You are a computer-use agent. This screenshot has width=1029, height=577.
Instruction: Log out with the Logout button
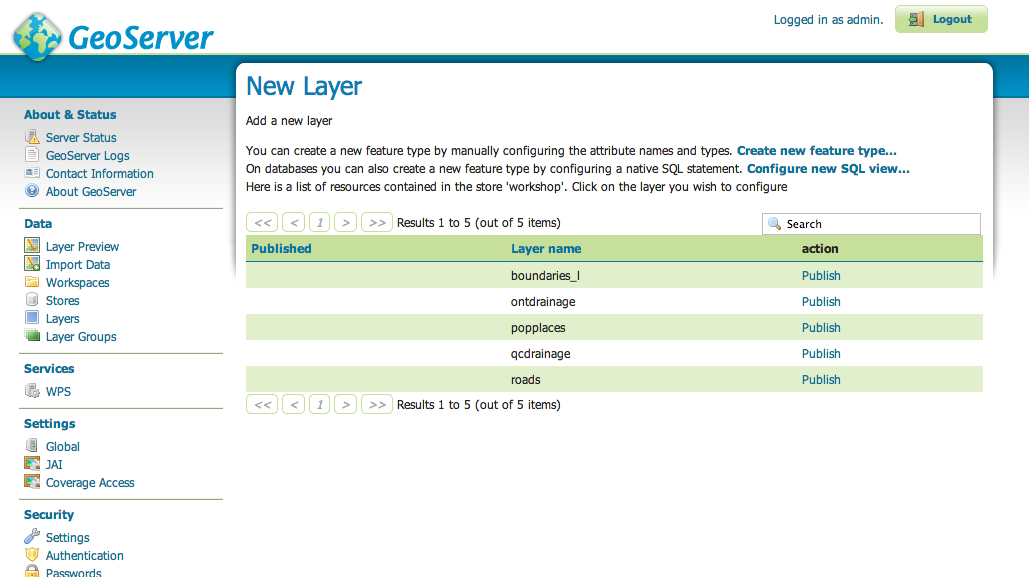point(941,19)
